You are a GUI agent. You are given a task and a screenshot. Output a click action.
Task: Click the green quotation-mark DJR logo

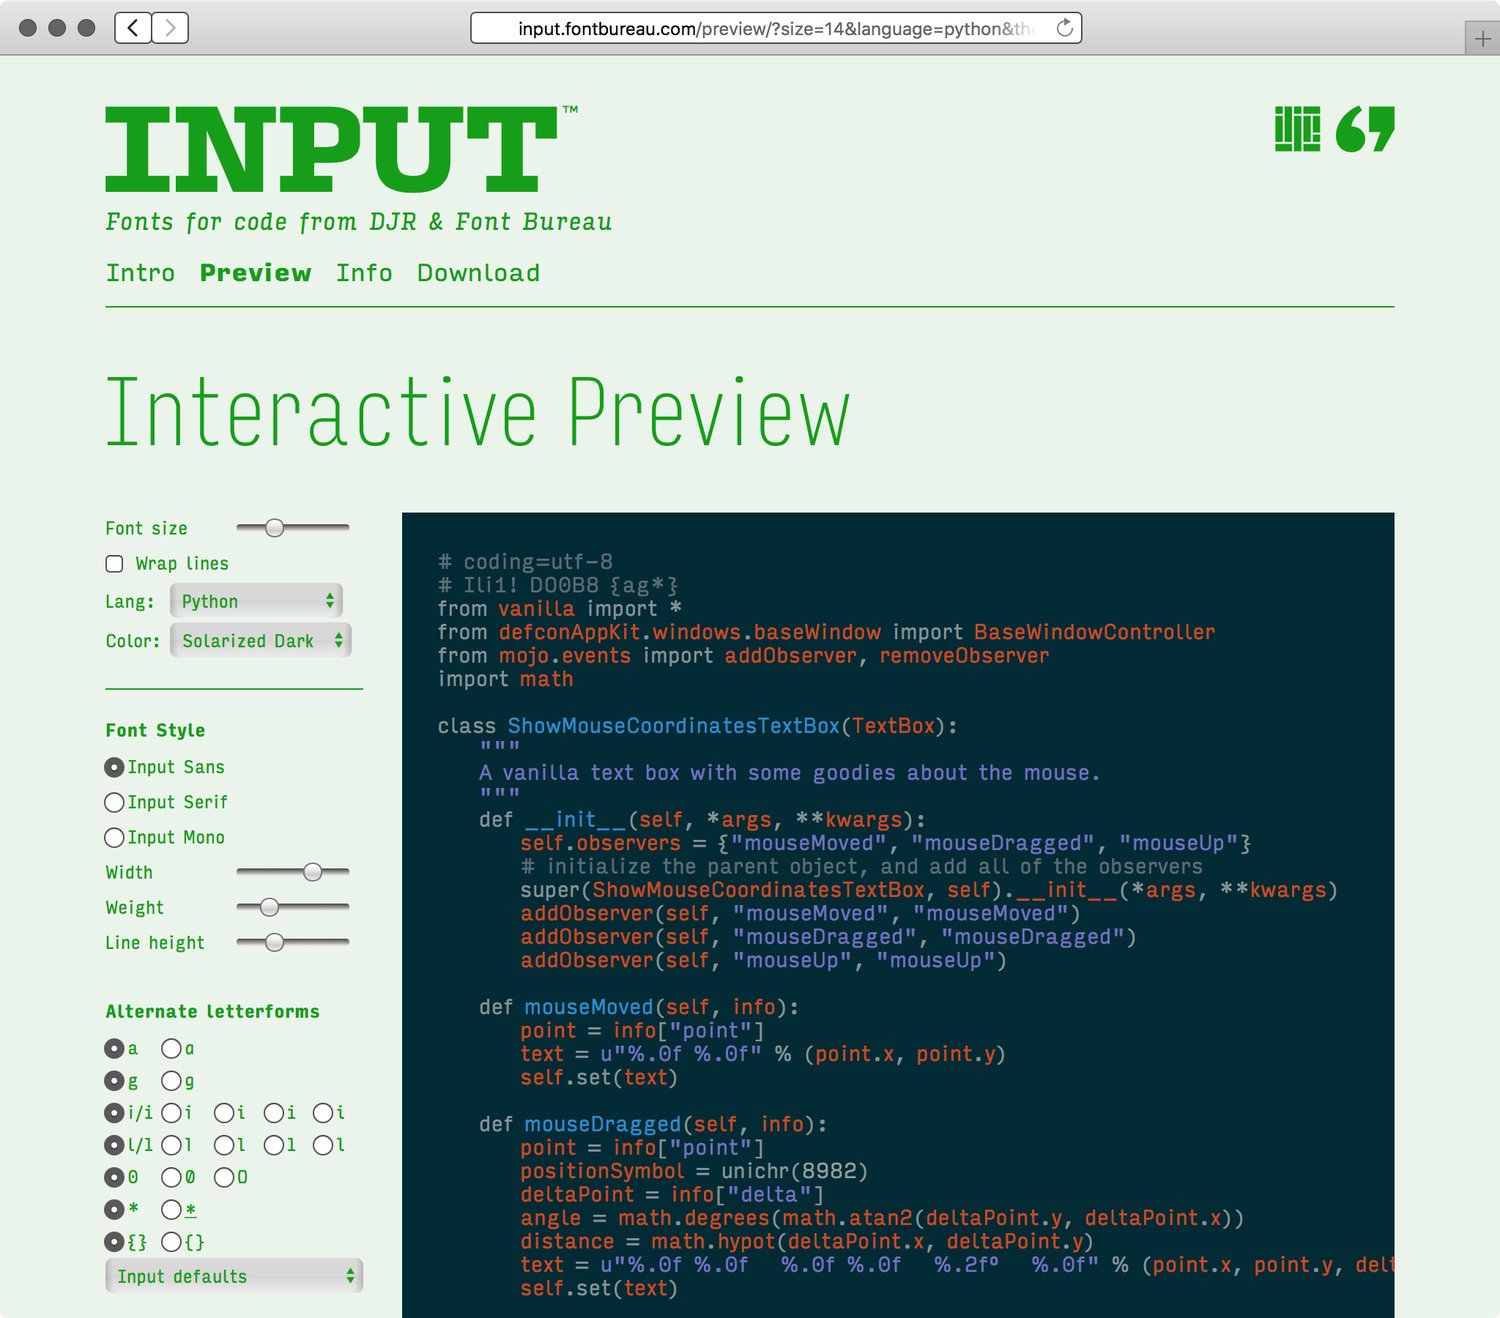(x=1365, y=129)
